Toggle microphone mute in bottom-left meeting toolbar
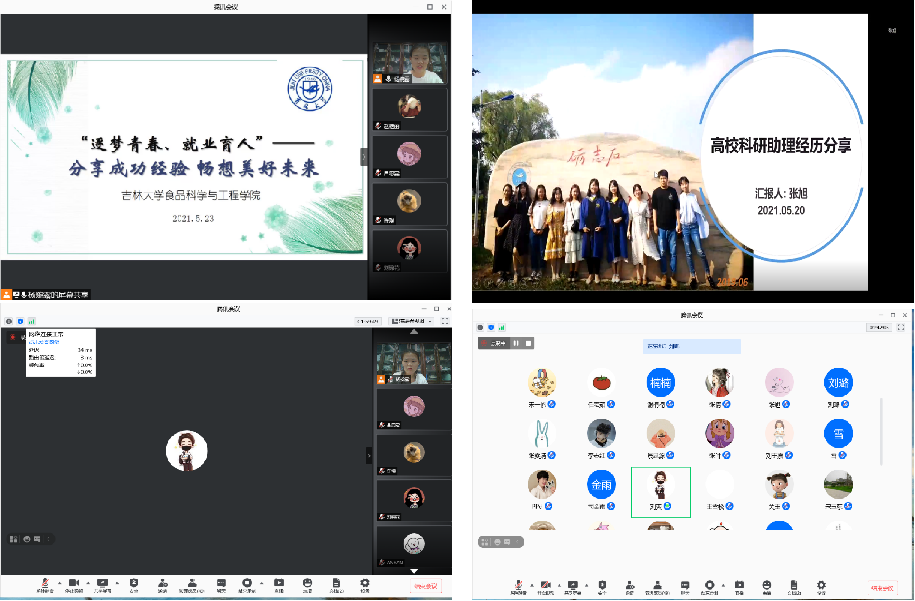 point(46,582)
